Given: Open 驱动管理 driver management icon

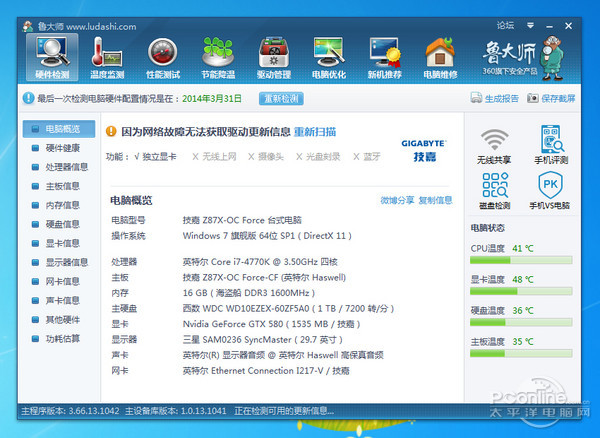Looking at the screenshot, I should [x=274, y=57].
